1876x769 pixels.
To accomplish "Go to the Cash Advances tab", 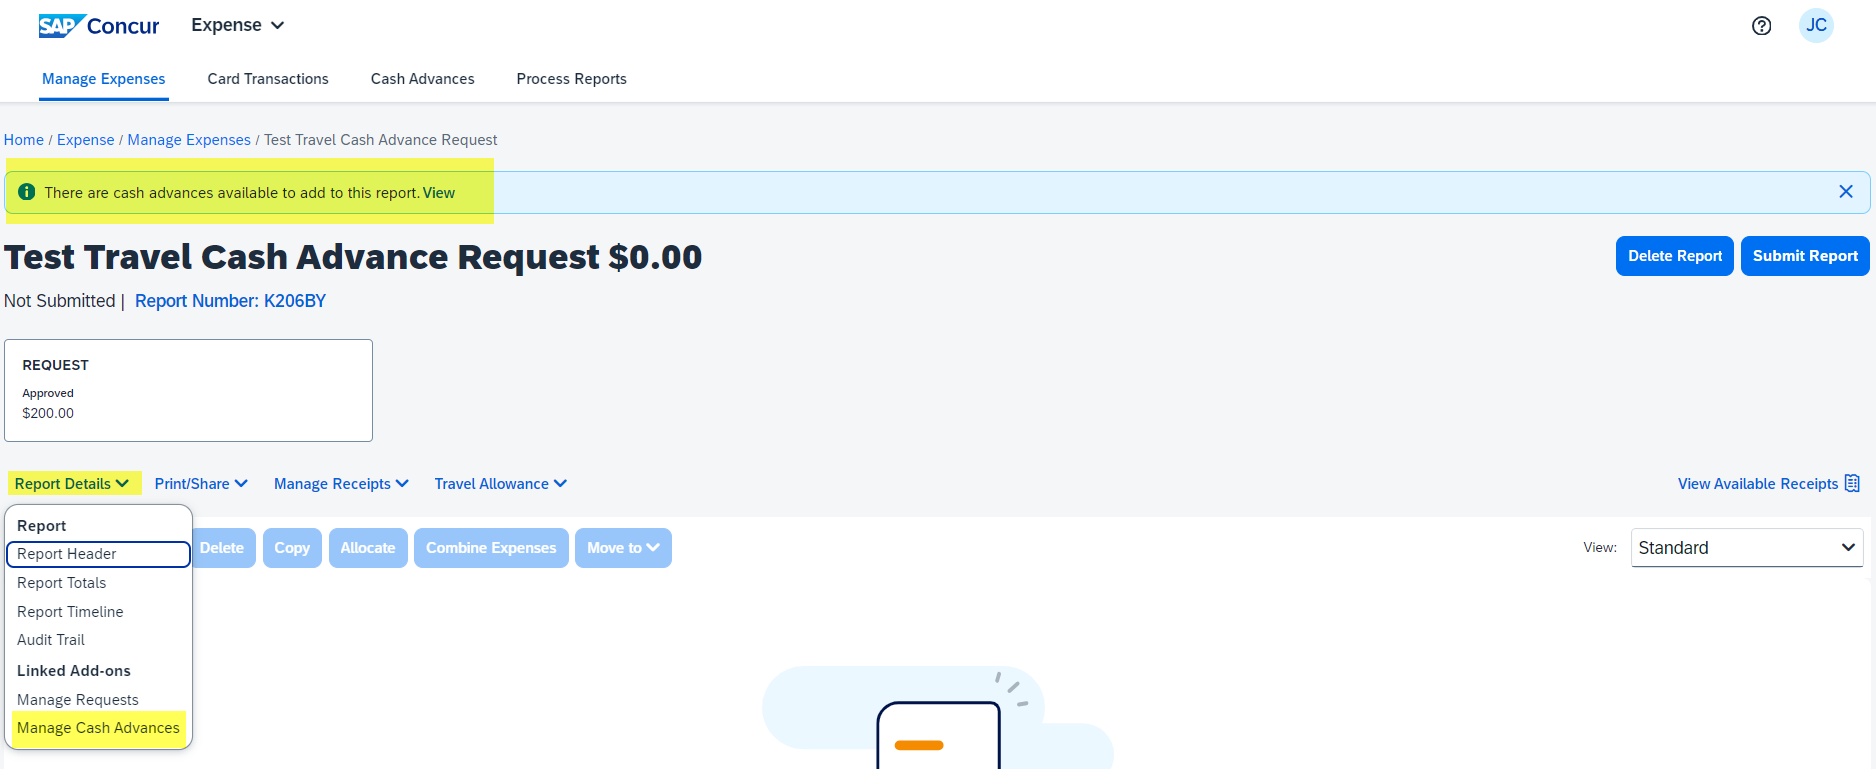I will coord(423,79).
